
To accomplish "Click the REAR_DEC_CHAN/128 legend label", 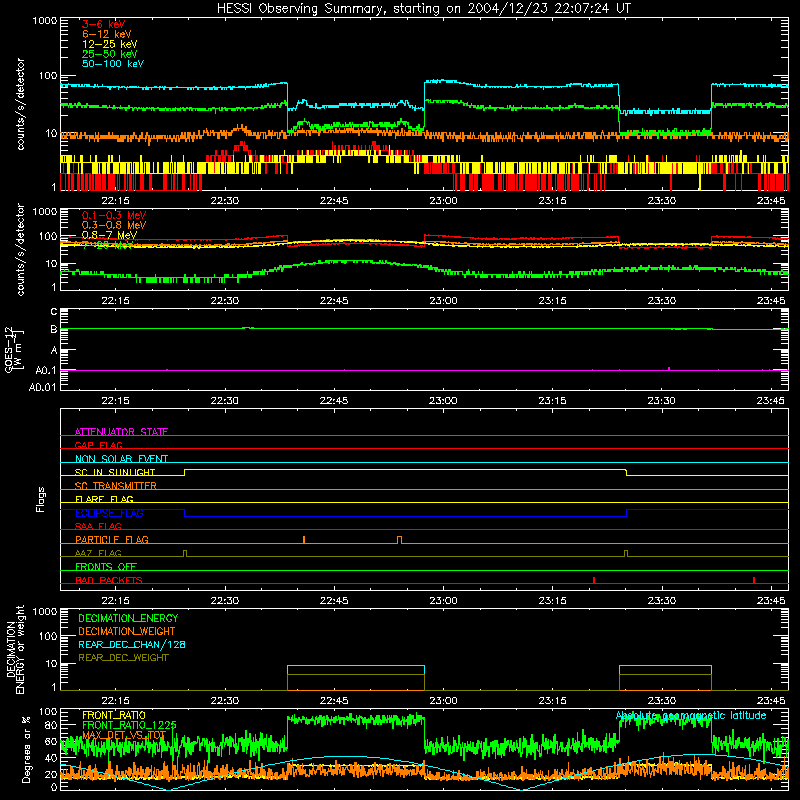I will click(132, 644).
